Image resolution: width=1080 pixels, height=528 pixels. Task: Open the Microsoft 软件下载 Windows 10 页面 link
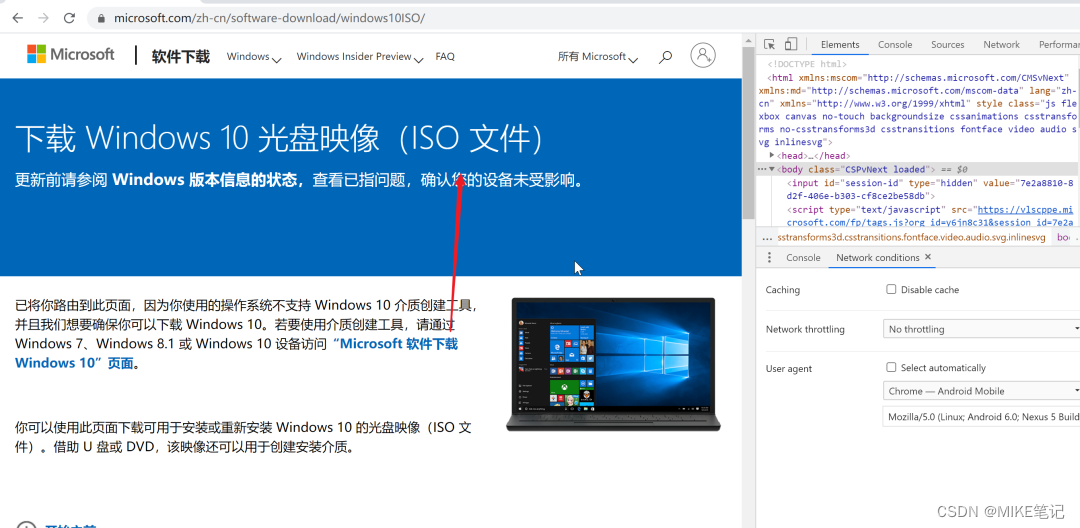[x=236, y=353]
